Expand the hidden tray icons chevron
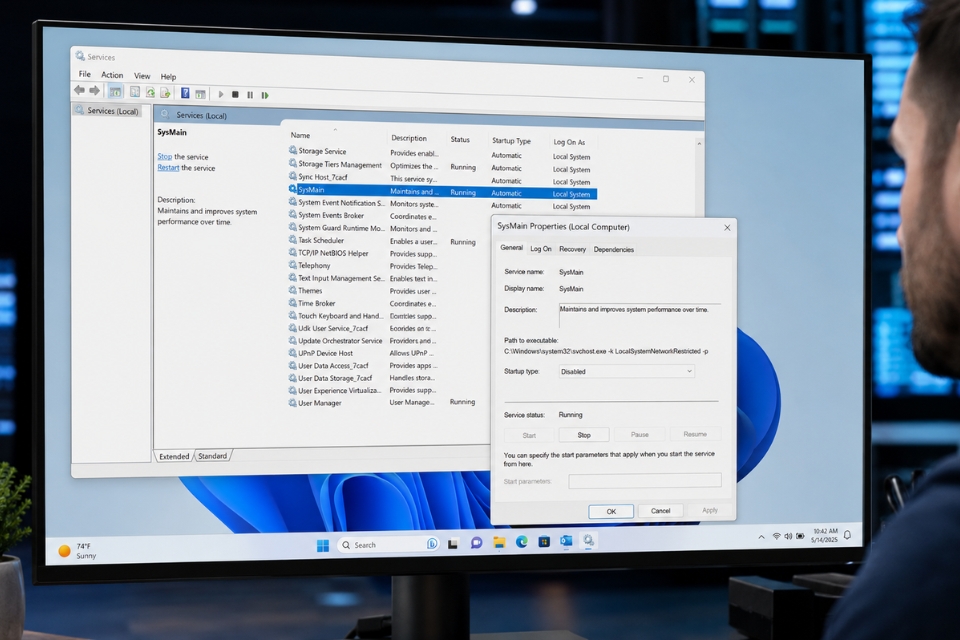 [761, 537]
